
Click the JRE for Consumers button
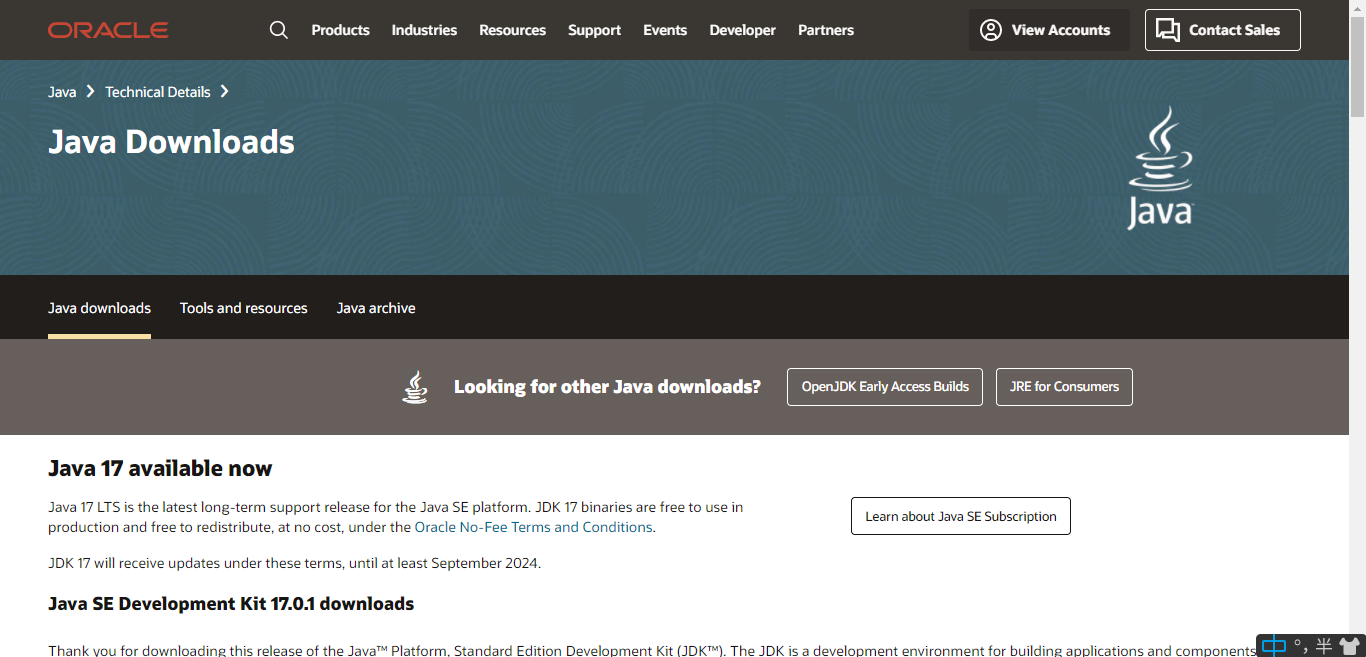click(x=1064, y=387)
